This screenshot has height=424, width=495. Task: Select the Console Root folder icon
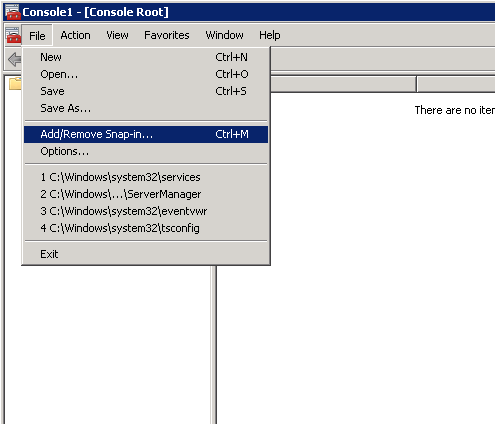coord(15,83)
